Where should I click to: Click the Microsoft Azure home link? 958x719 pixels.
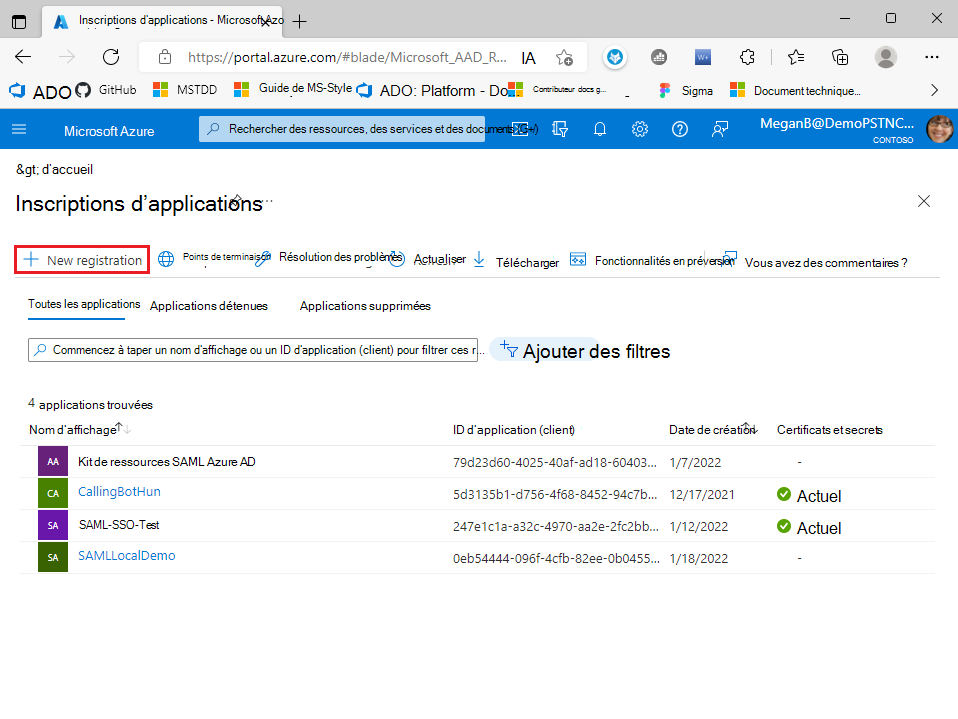(109, 131)
